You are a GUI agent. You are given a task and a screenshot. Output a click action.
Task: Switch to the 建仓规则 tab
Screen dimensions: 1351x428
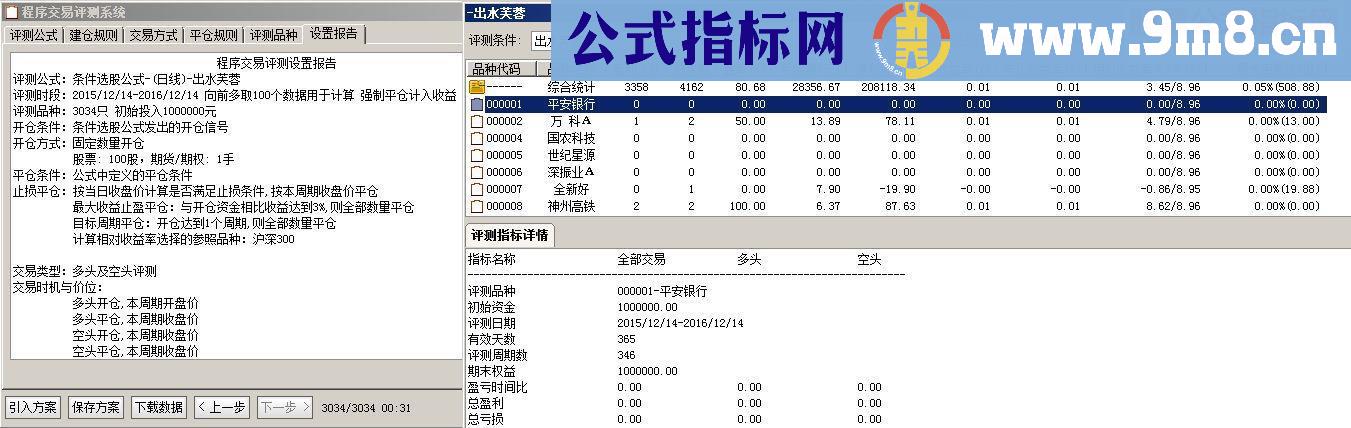[94, 35]
